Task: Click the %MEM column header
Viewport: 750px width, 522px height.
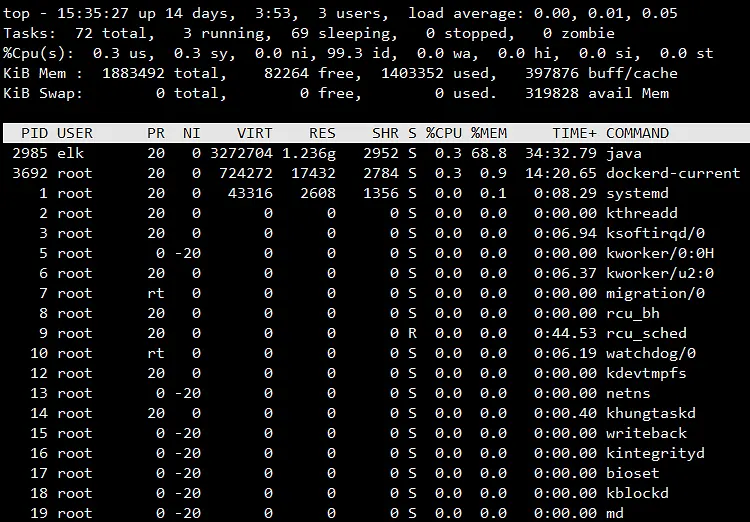Action: 489,133
